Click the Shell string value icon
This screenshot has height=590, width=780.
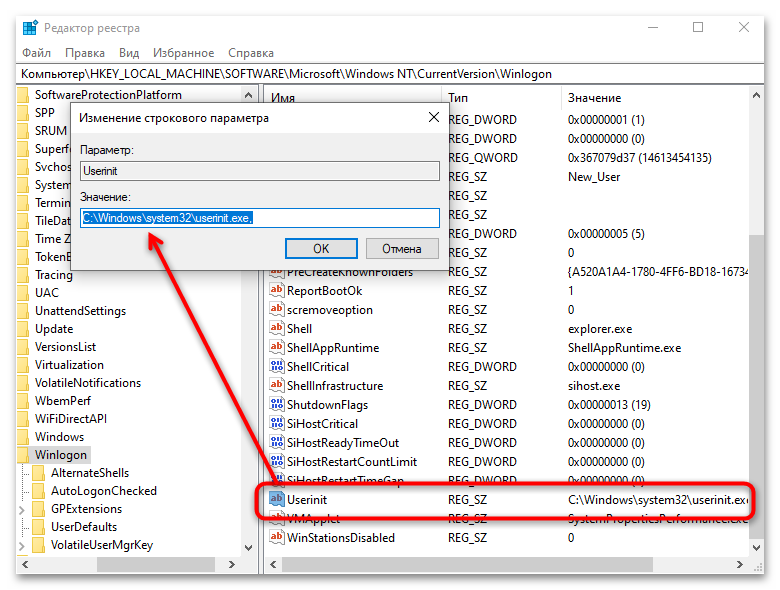[277, 328]
